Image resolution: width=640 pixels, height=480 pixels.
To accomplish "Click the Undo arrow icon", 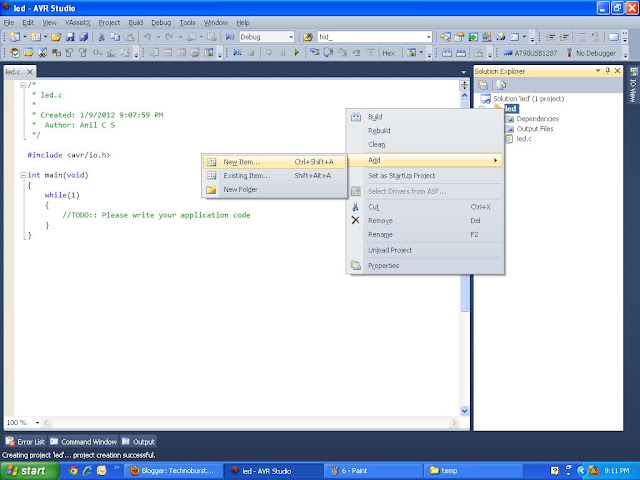I will click(148, 37).
